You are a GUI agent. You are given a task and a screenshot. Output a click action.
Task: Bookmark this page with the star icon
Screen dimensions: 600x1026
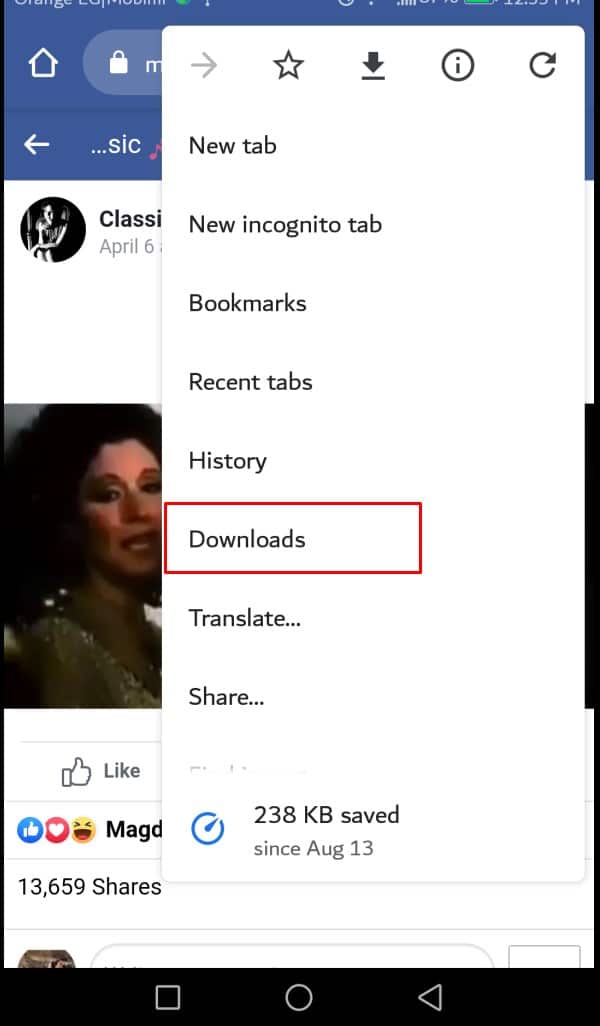click(x=288, y=65)
